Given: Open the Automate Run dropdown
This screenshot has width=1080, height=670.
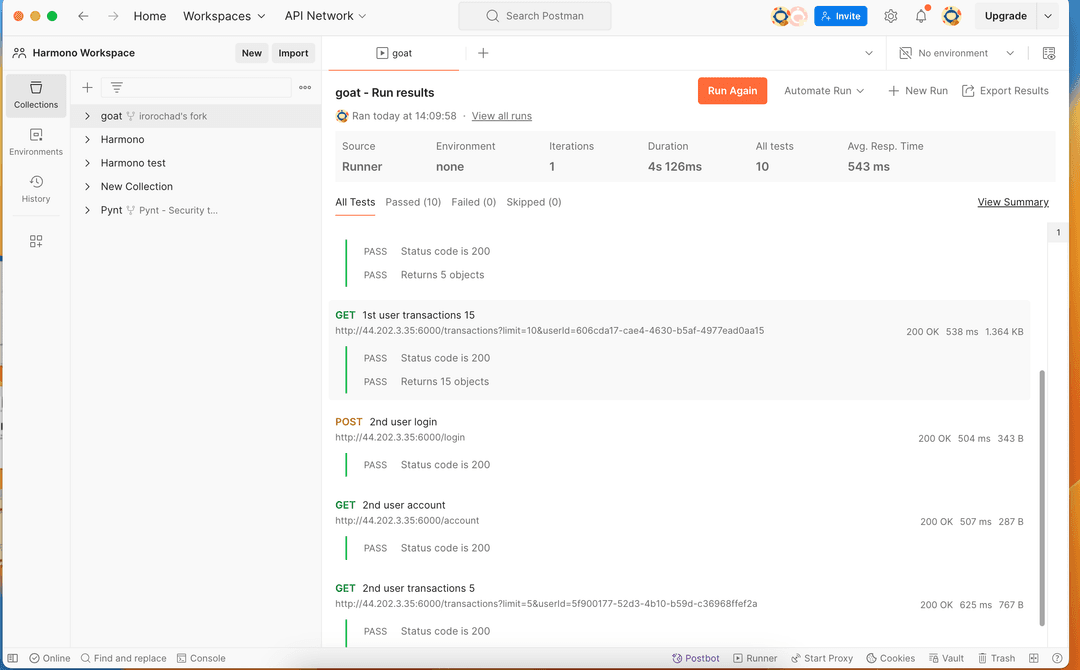Looking at the screenshot, I should pyautogui.click(x=824, y=91).
